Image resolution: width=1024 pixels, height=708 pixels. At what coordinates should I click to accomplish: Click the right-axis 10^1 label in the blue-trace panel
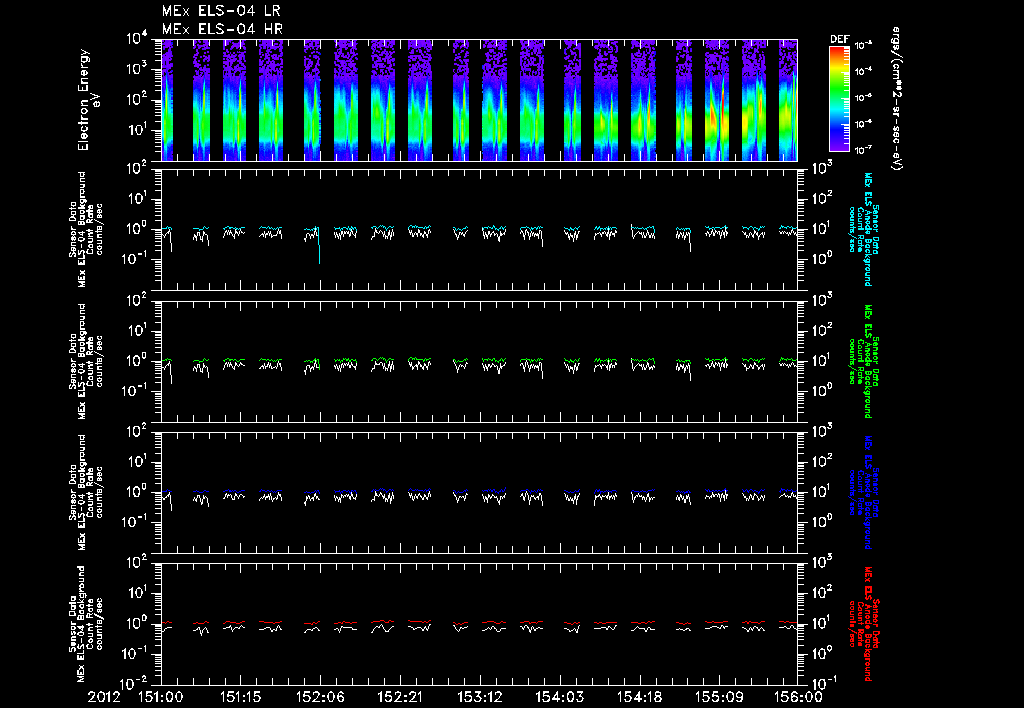coord(823,491)
